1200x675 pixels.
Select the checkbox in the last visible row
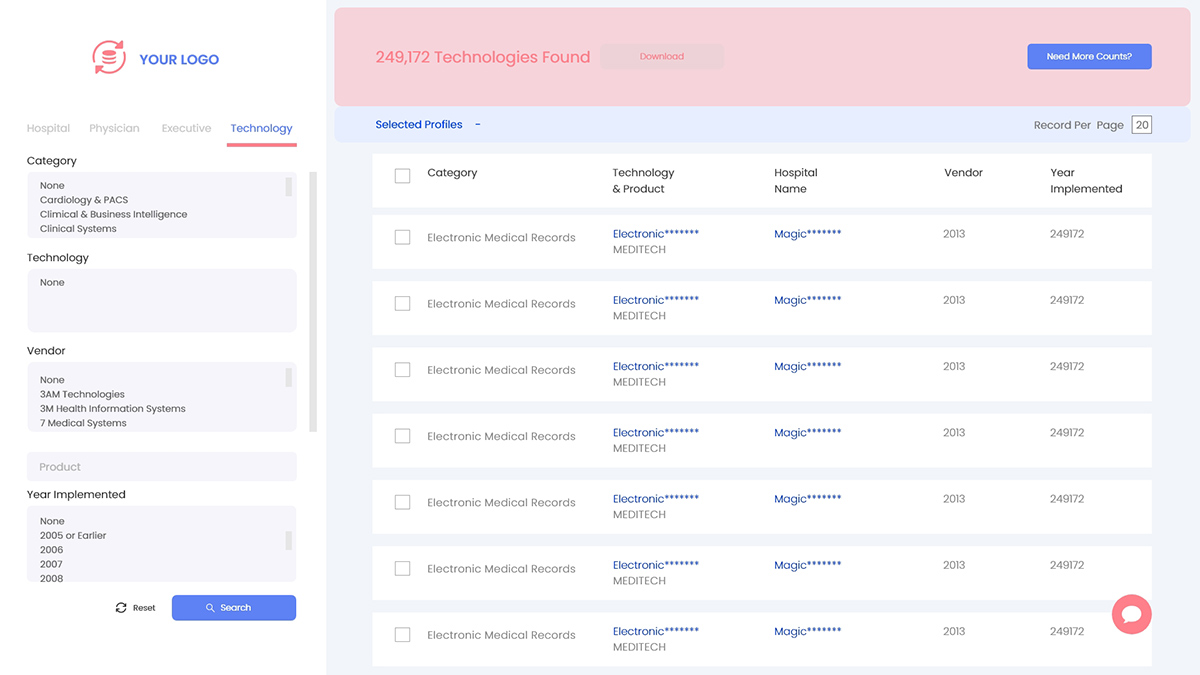coord(402,635)
